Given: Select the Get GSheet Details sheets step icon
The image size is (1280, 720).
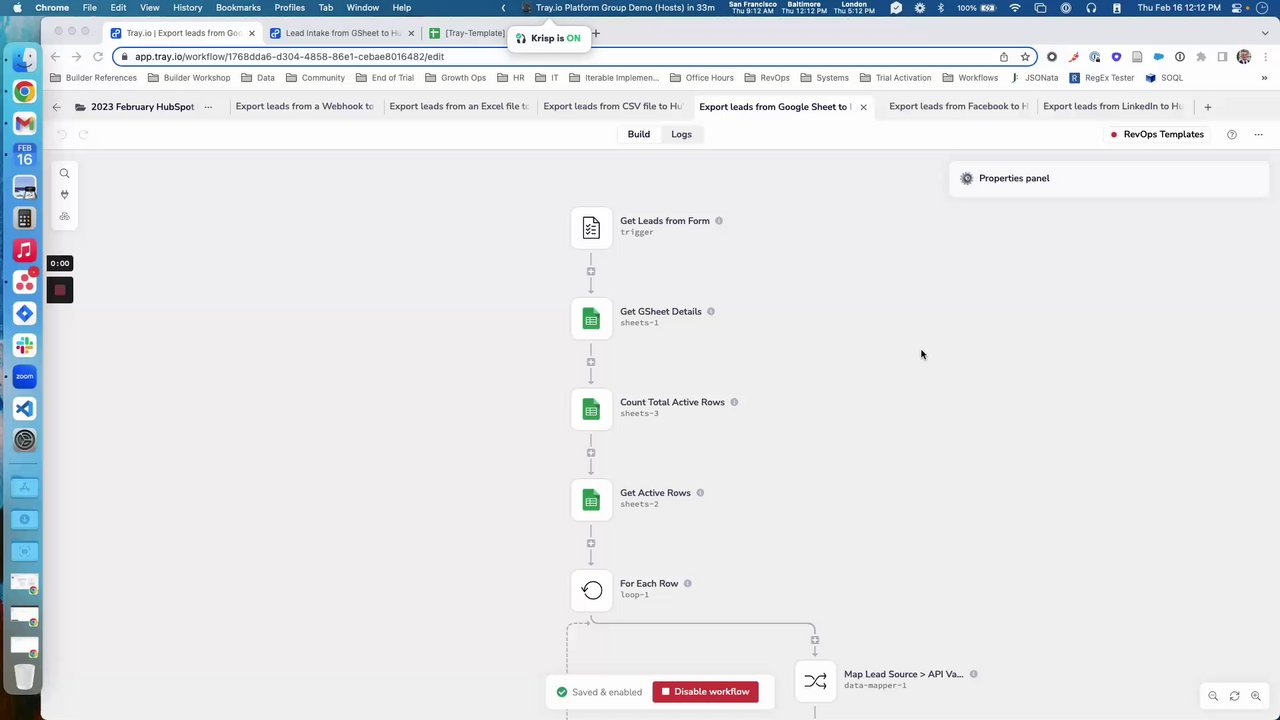Looking at the screenshot, I should click(591, 318).
